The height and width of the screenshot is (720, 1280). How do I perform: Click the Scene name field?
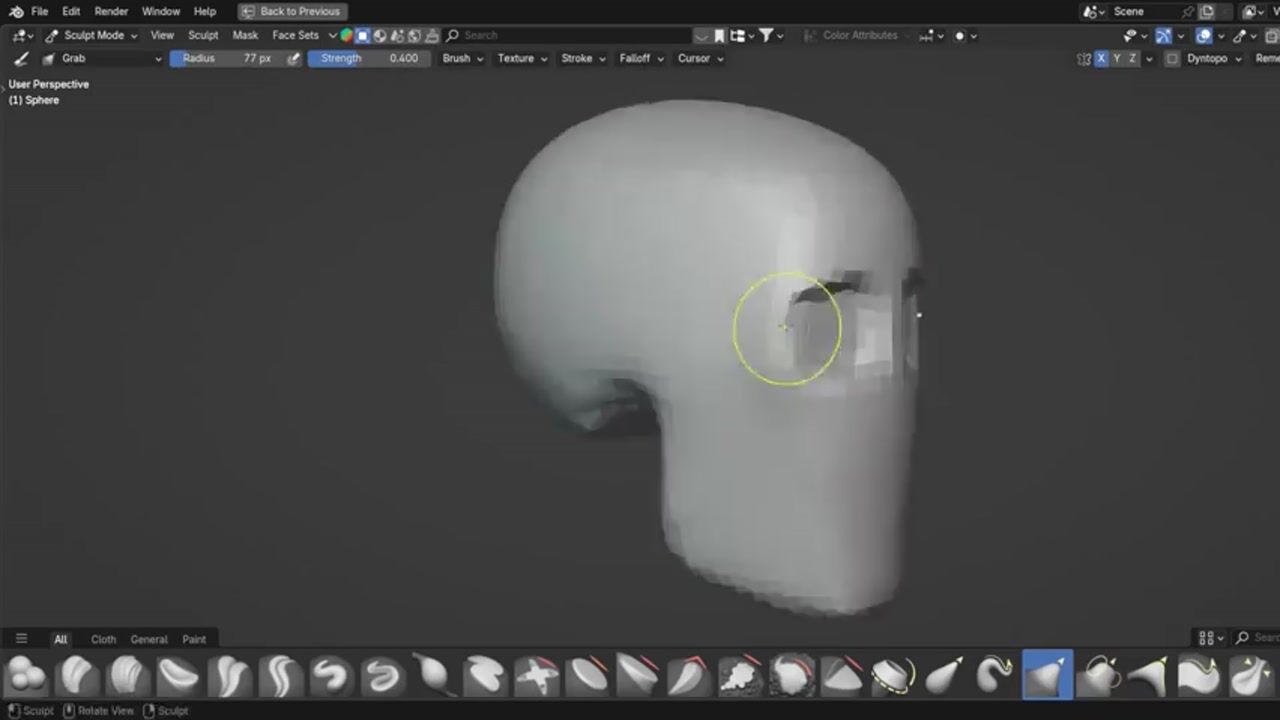tap(1143, 12)
